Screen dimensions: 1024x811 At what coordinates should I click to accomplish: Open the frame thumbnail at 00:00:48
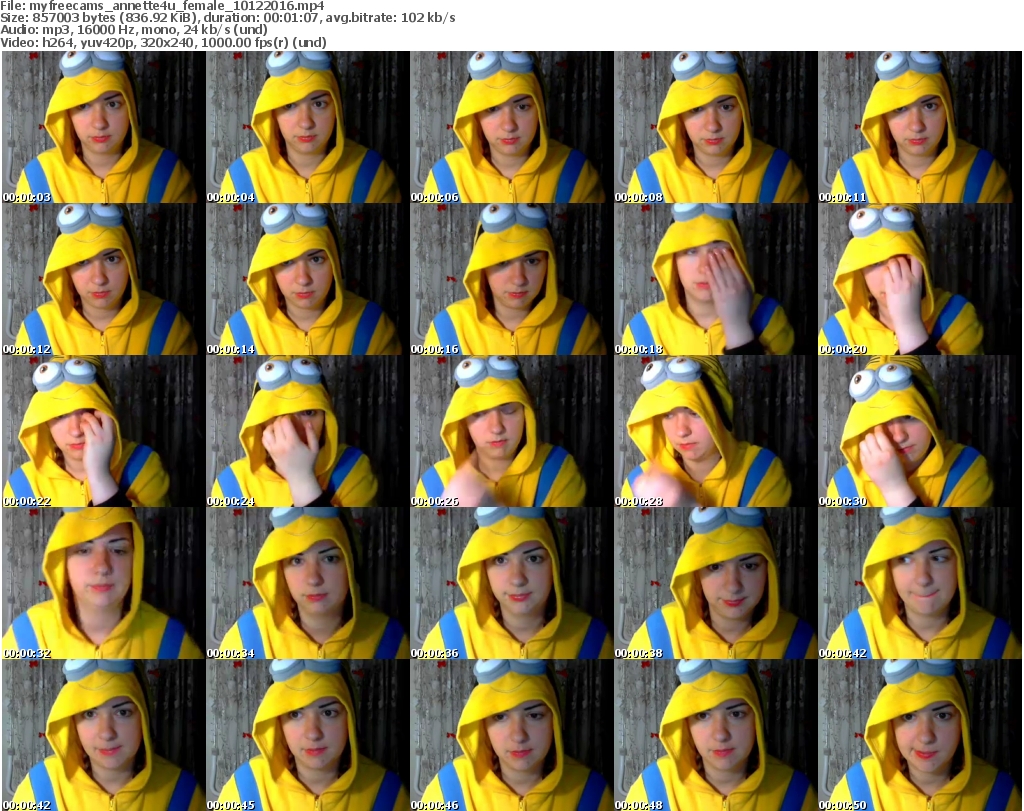pos(715,735)
